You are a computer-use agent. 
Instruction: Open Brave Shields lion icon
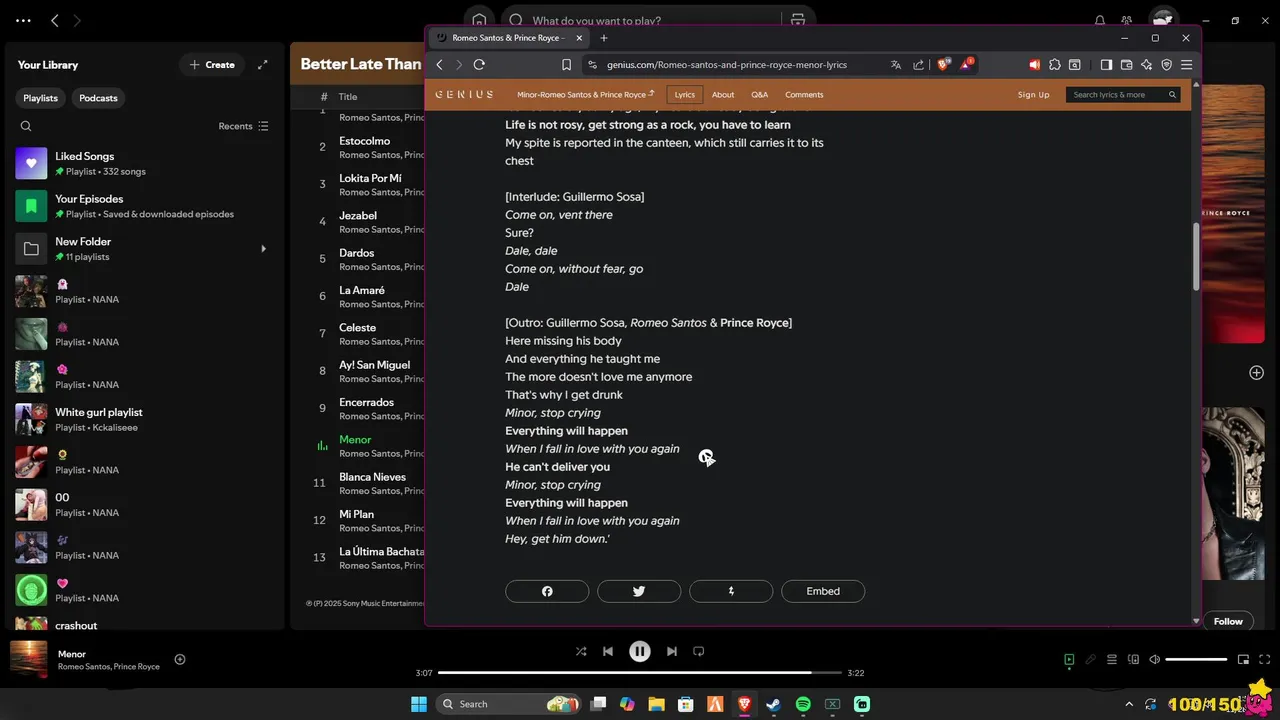pyautogui.click(x=943, y=64)
